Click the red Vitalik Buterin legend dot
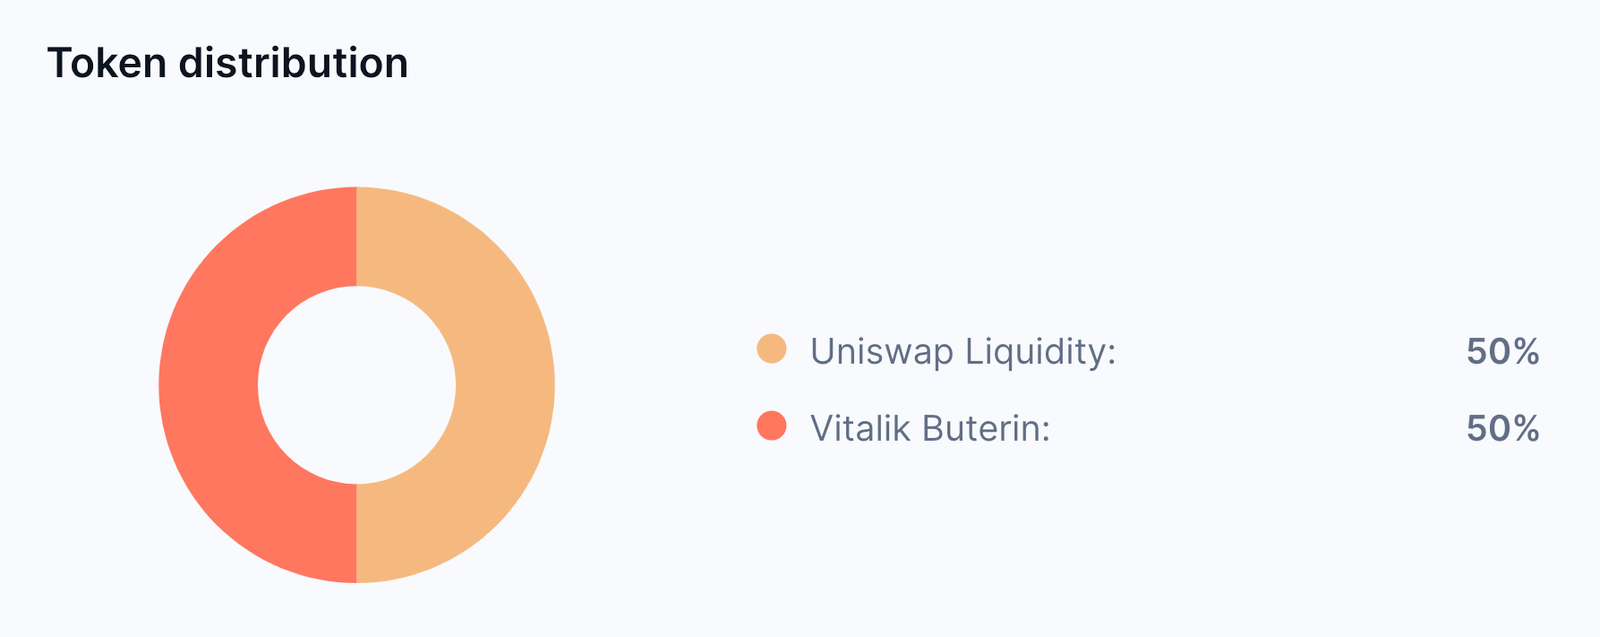This screenshot has width=1600, height=637. (x=771, y=427)
